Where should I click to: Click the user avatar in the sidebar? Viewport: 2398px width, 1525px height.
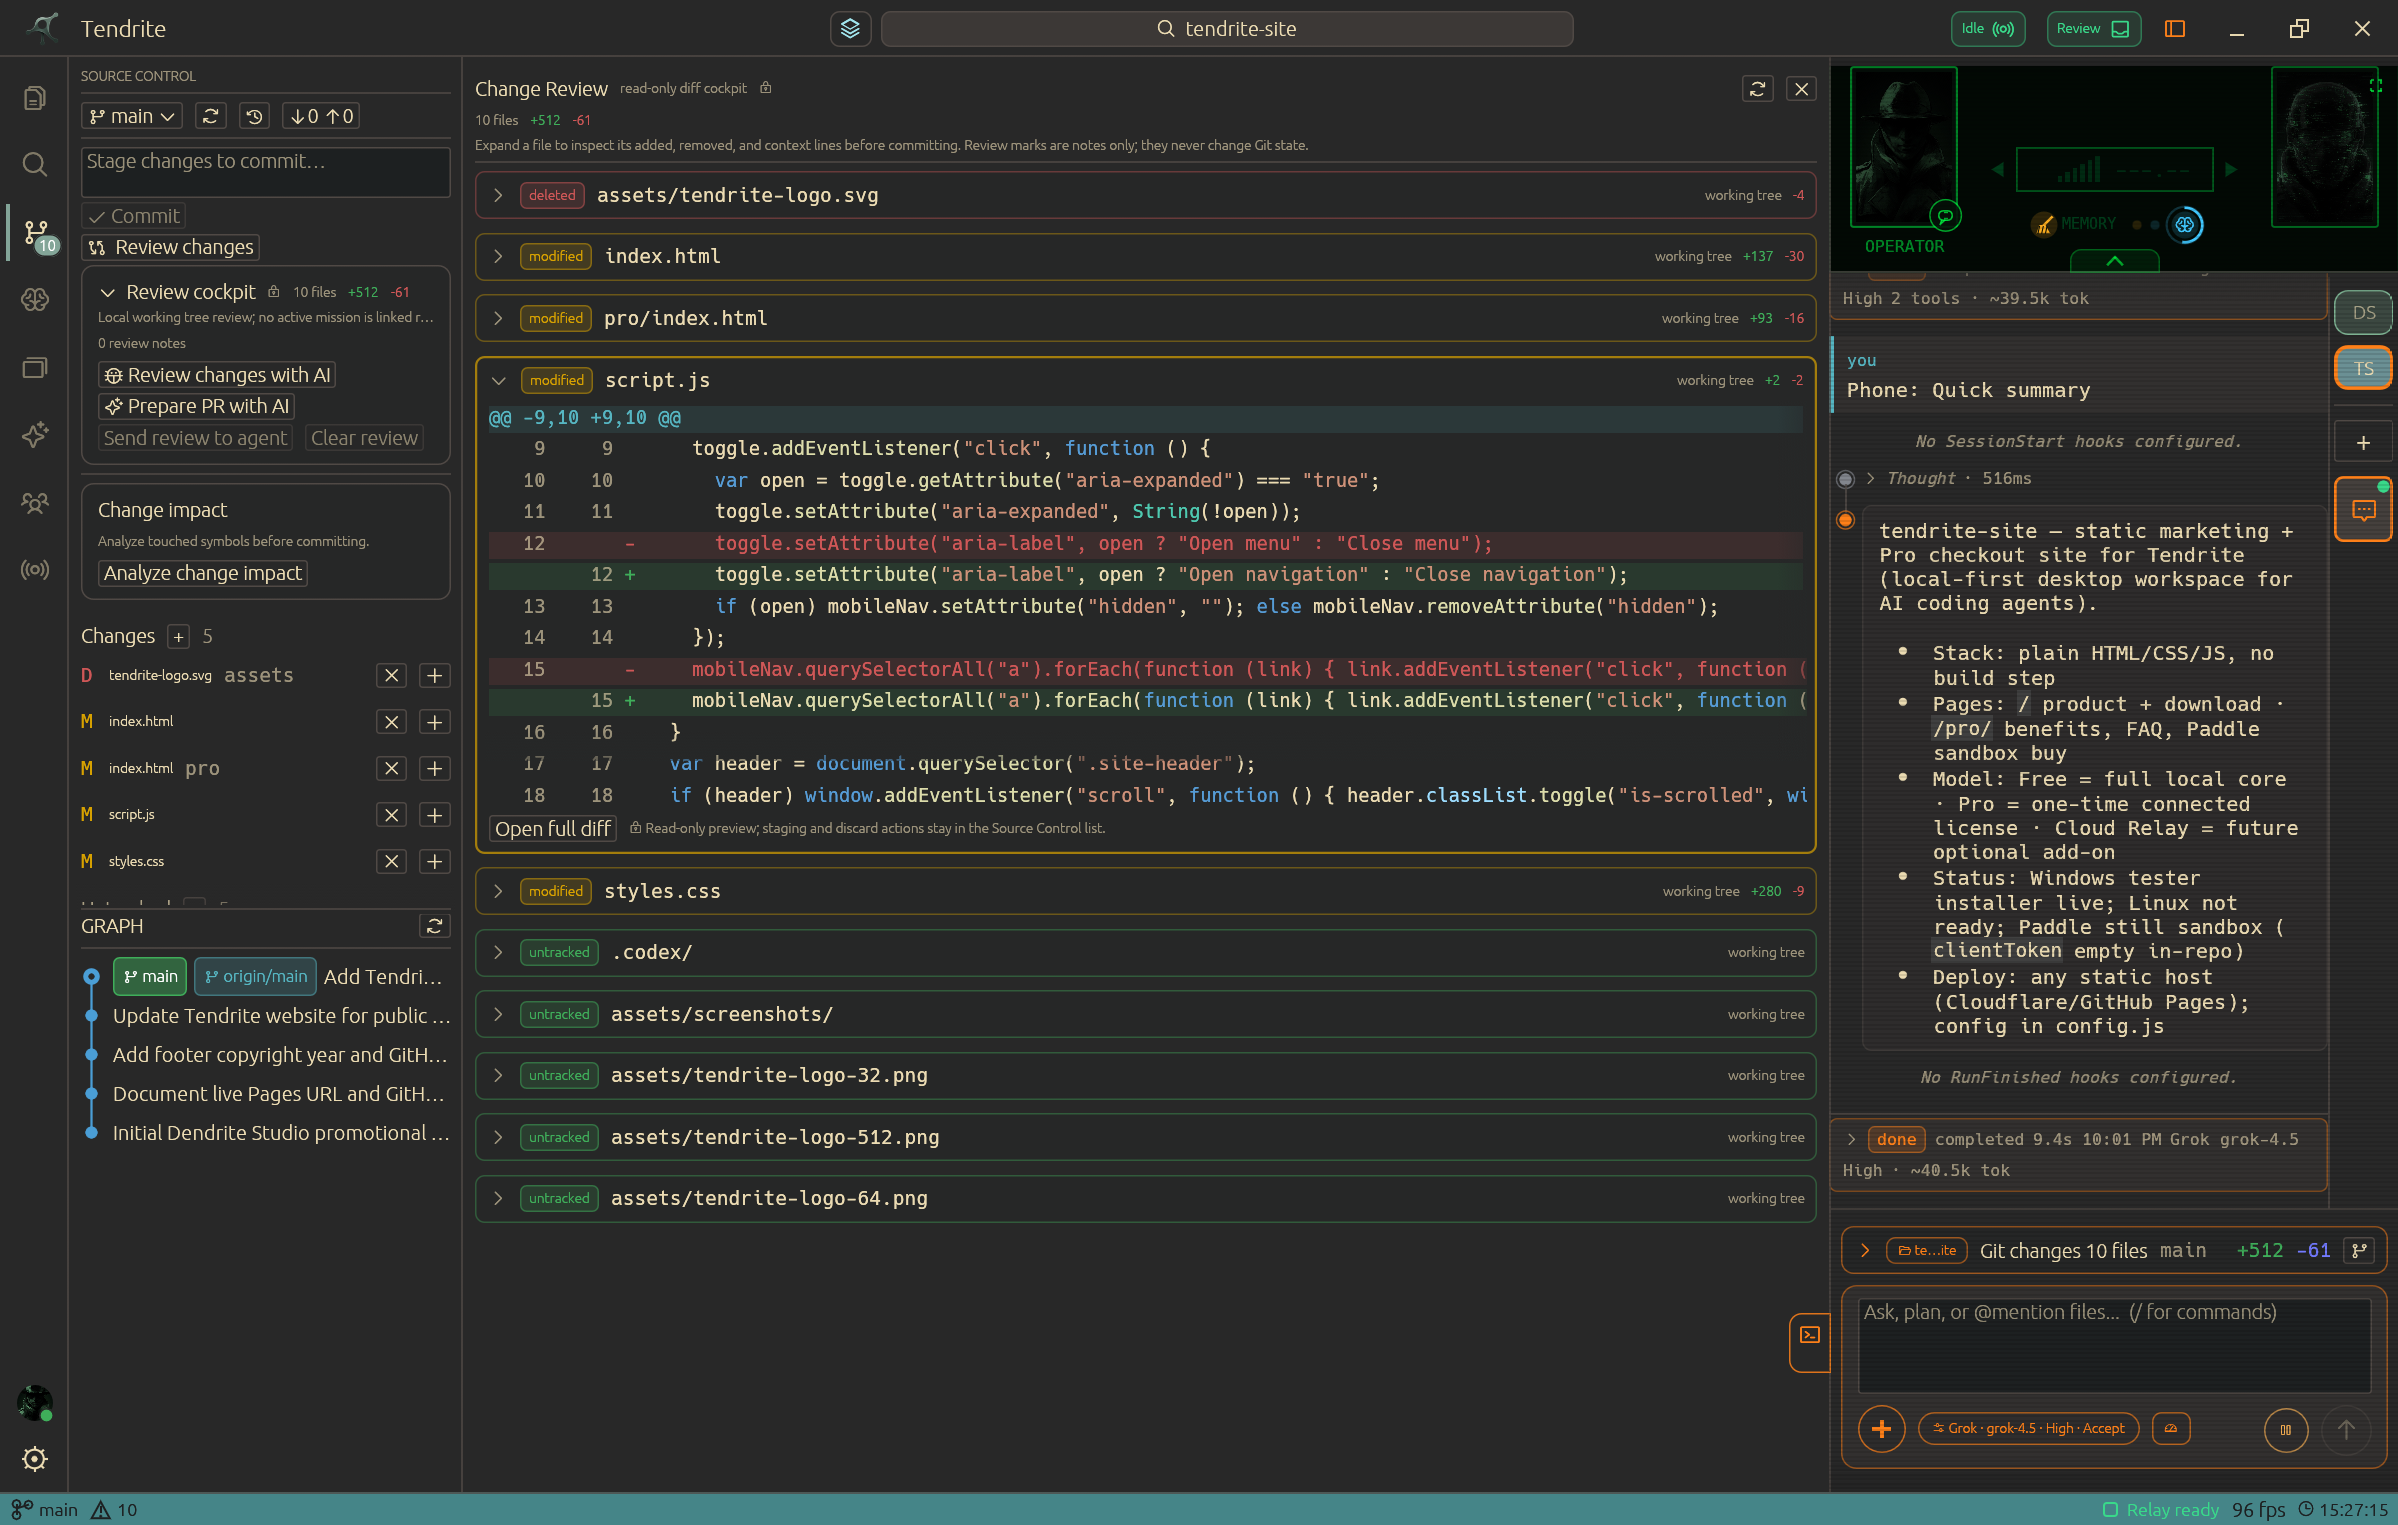[x=35, y=1403]
